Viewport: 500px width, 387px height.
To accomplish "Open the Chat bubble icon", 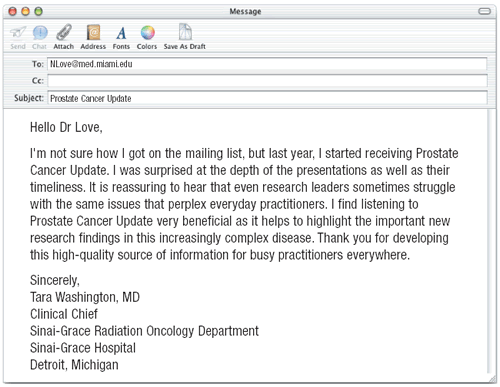I will coord(40,33).
